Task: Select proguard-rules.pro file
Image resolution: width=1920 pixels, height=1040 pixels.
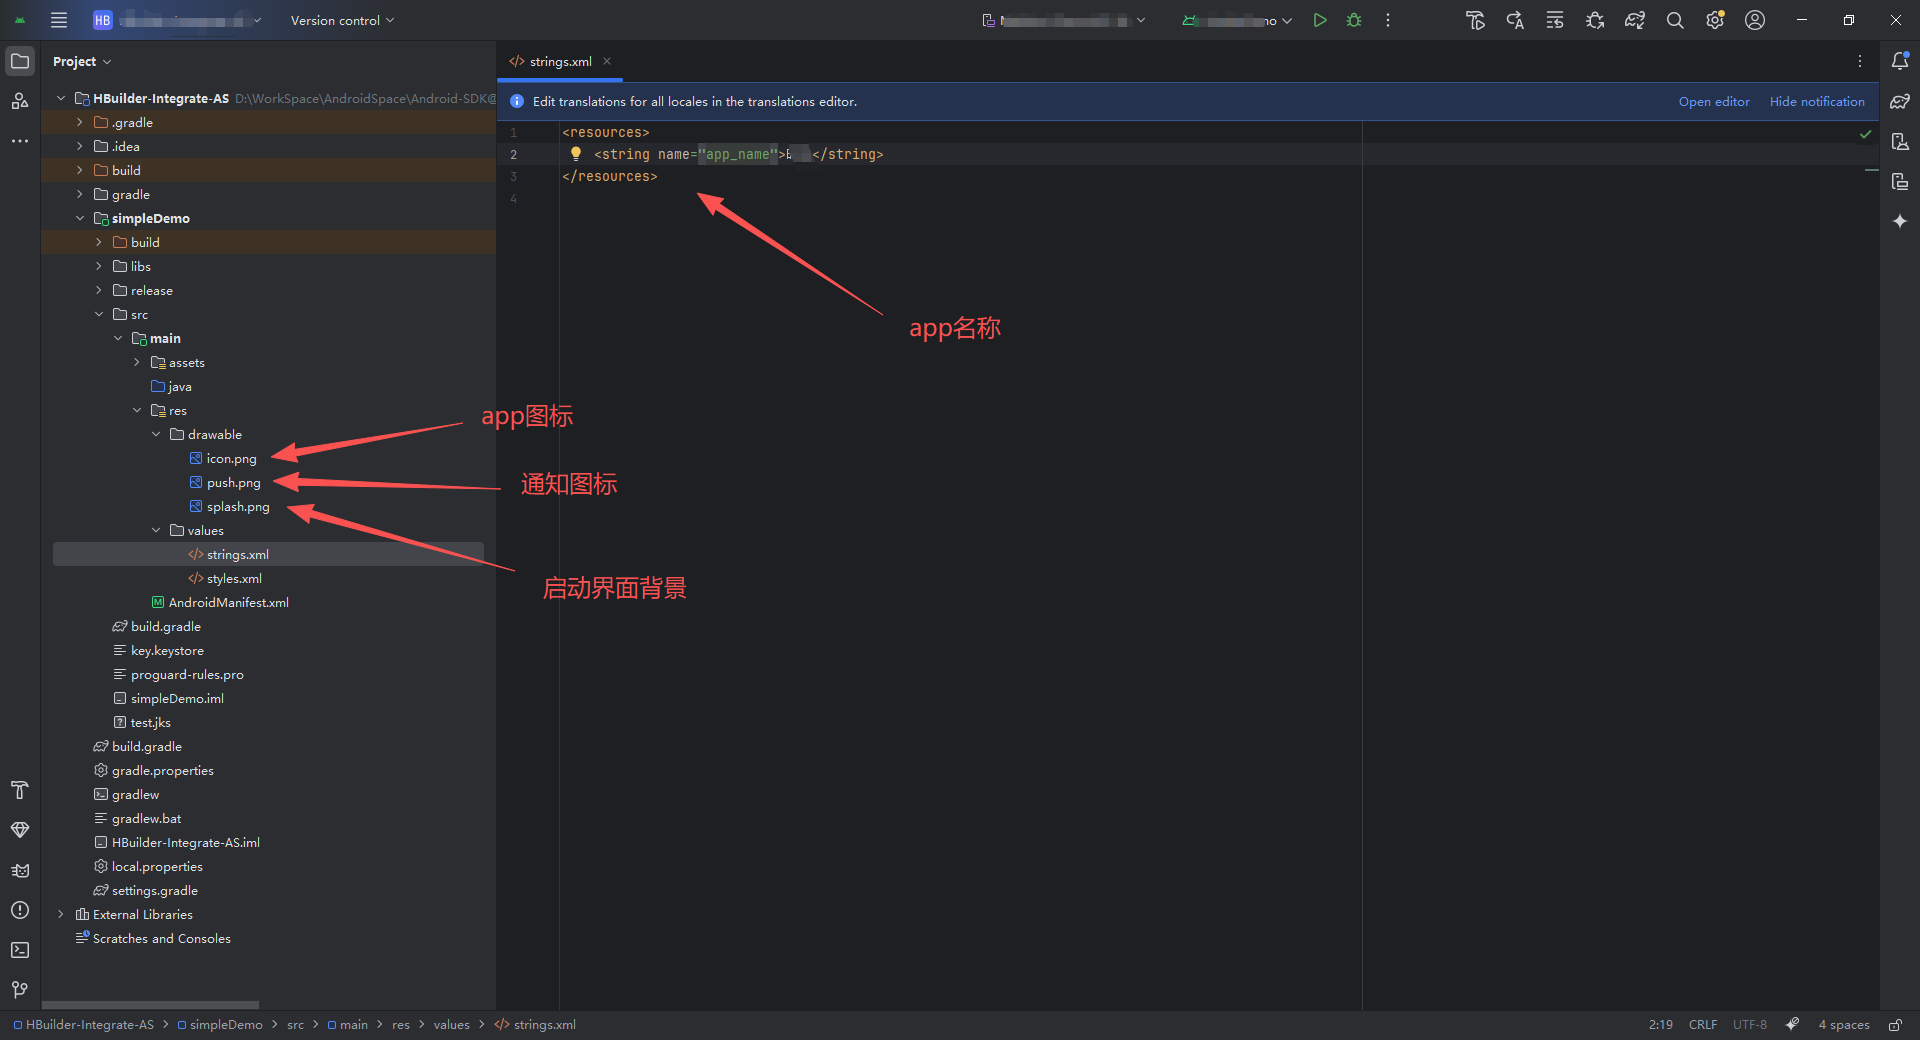Action: (x=187, y=674)
